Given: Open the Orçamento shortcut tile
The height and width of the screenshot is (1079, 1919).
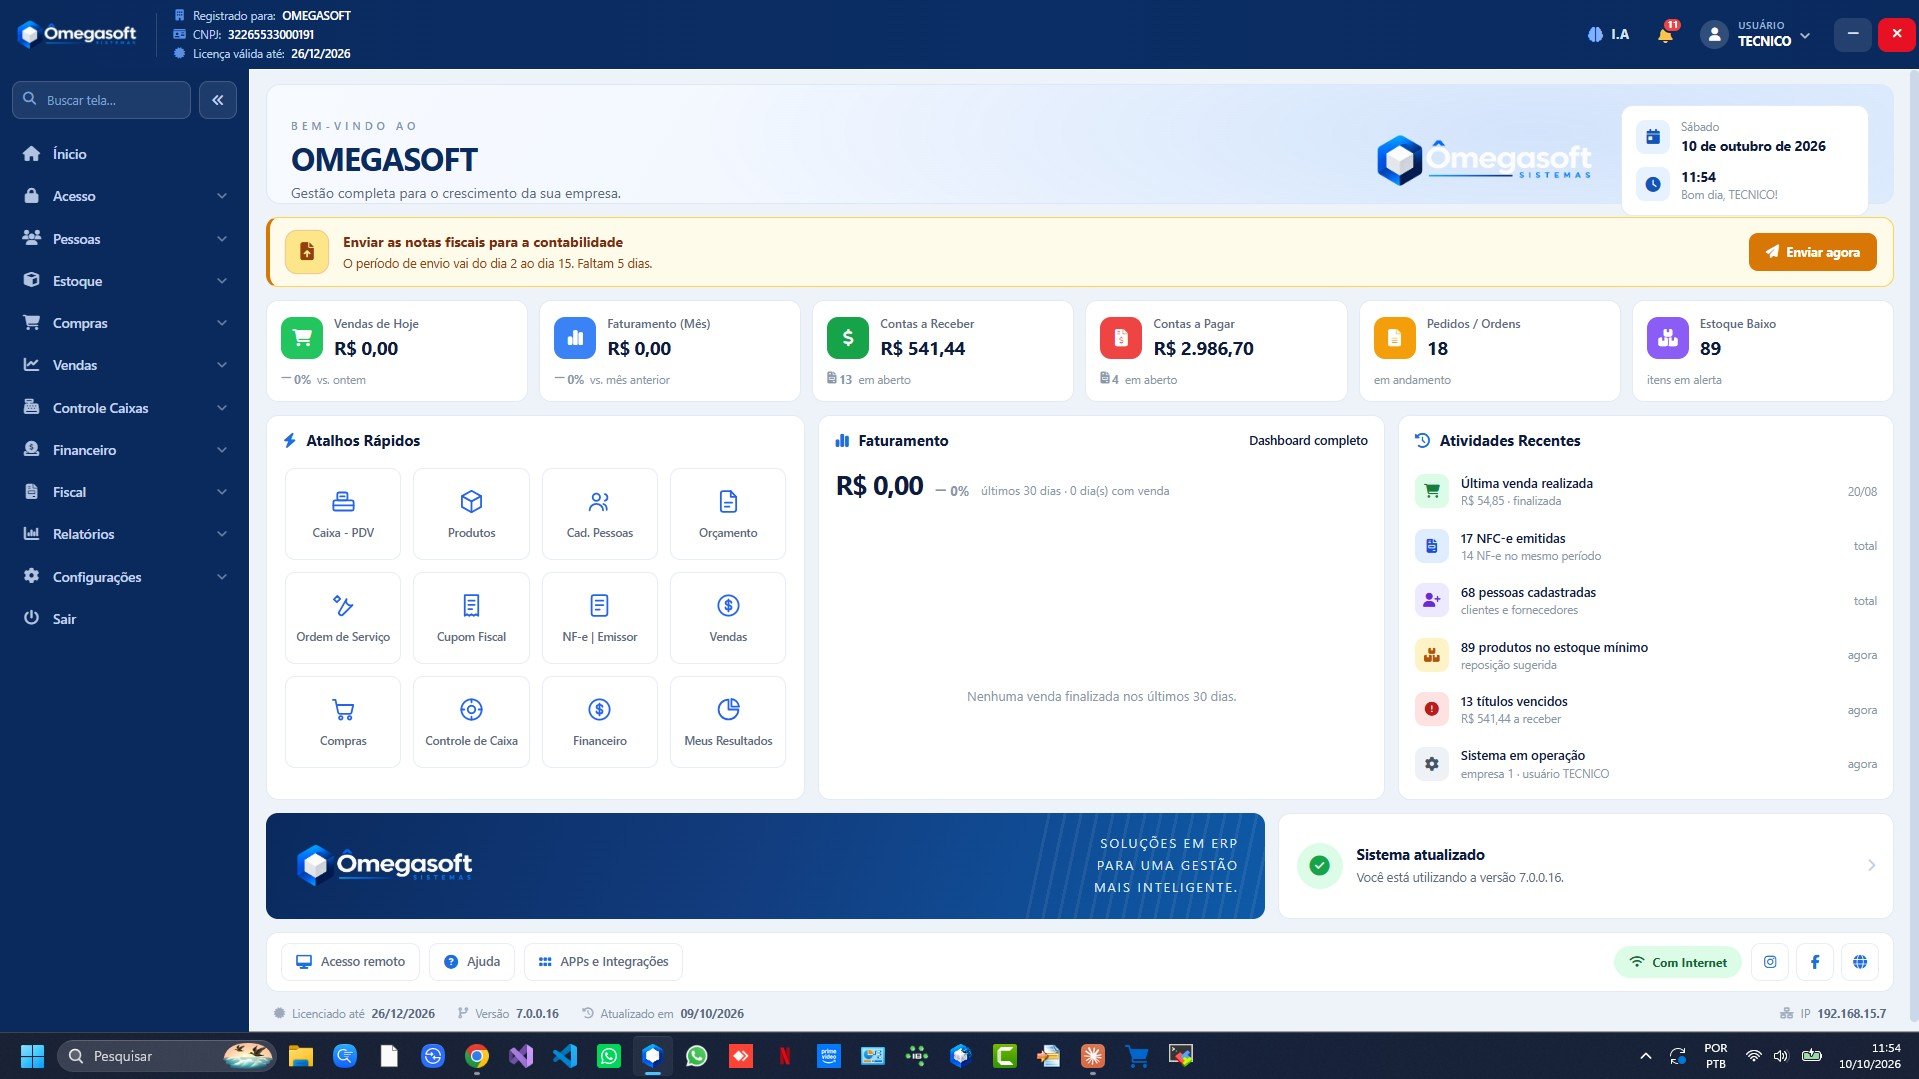Looking at the screenshot, I should (728, 514).
